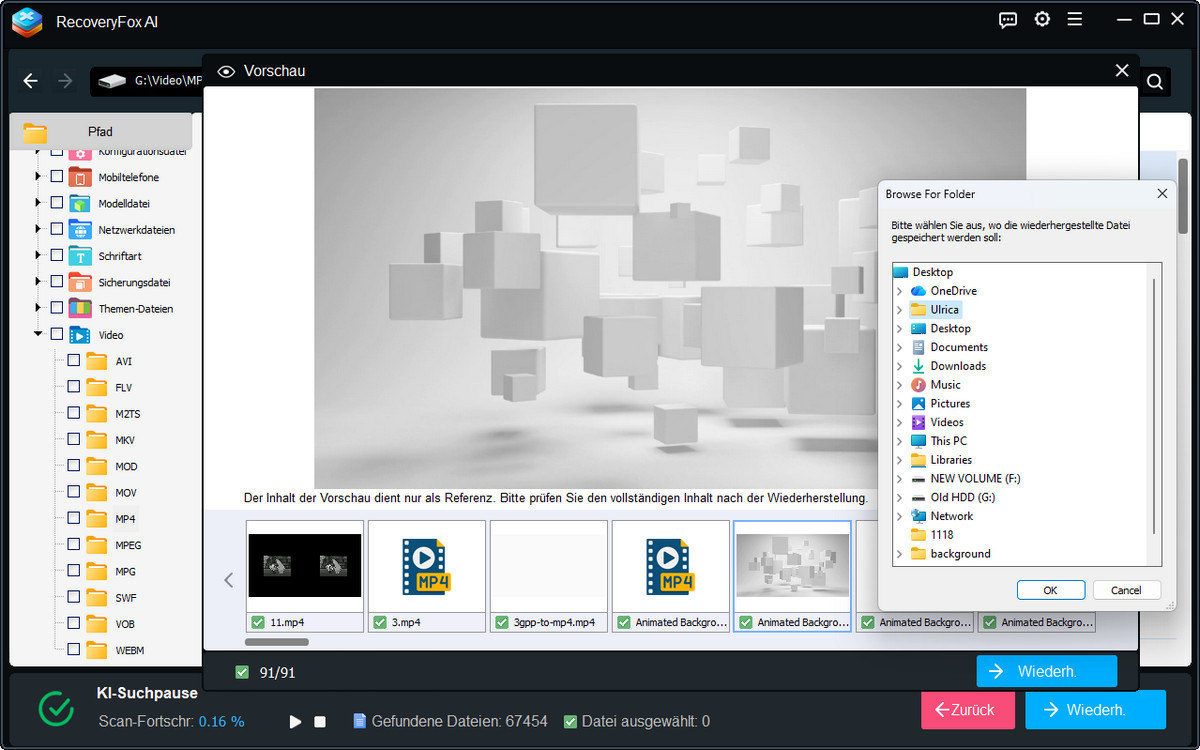
Task: Collapse the Video tree node
Action: click(38, 334)
